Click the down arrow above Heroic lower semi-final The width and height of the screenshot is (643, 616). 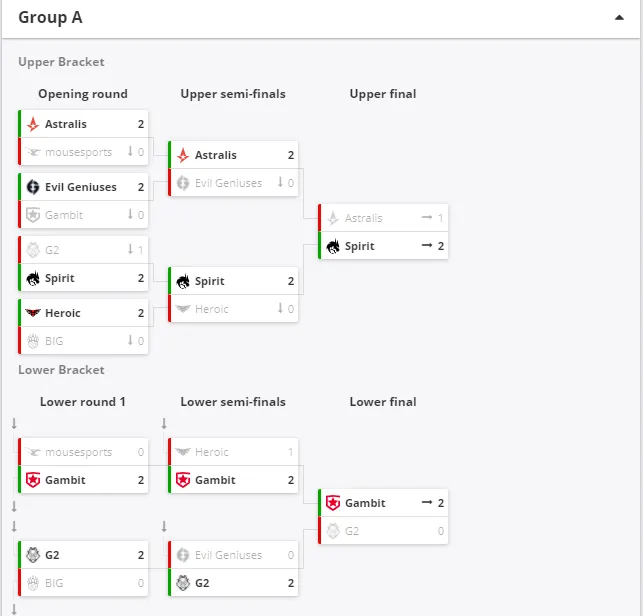[164, 423]
